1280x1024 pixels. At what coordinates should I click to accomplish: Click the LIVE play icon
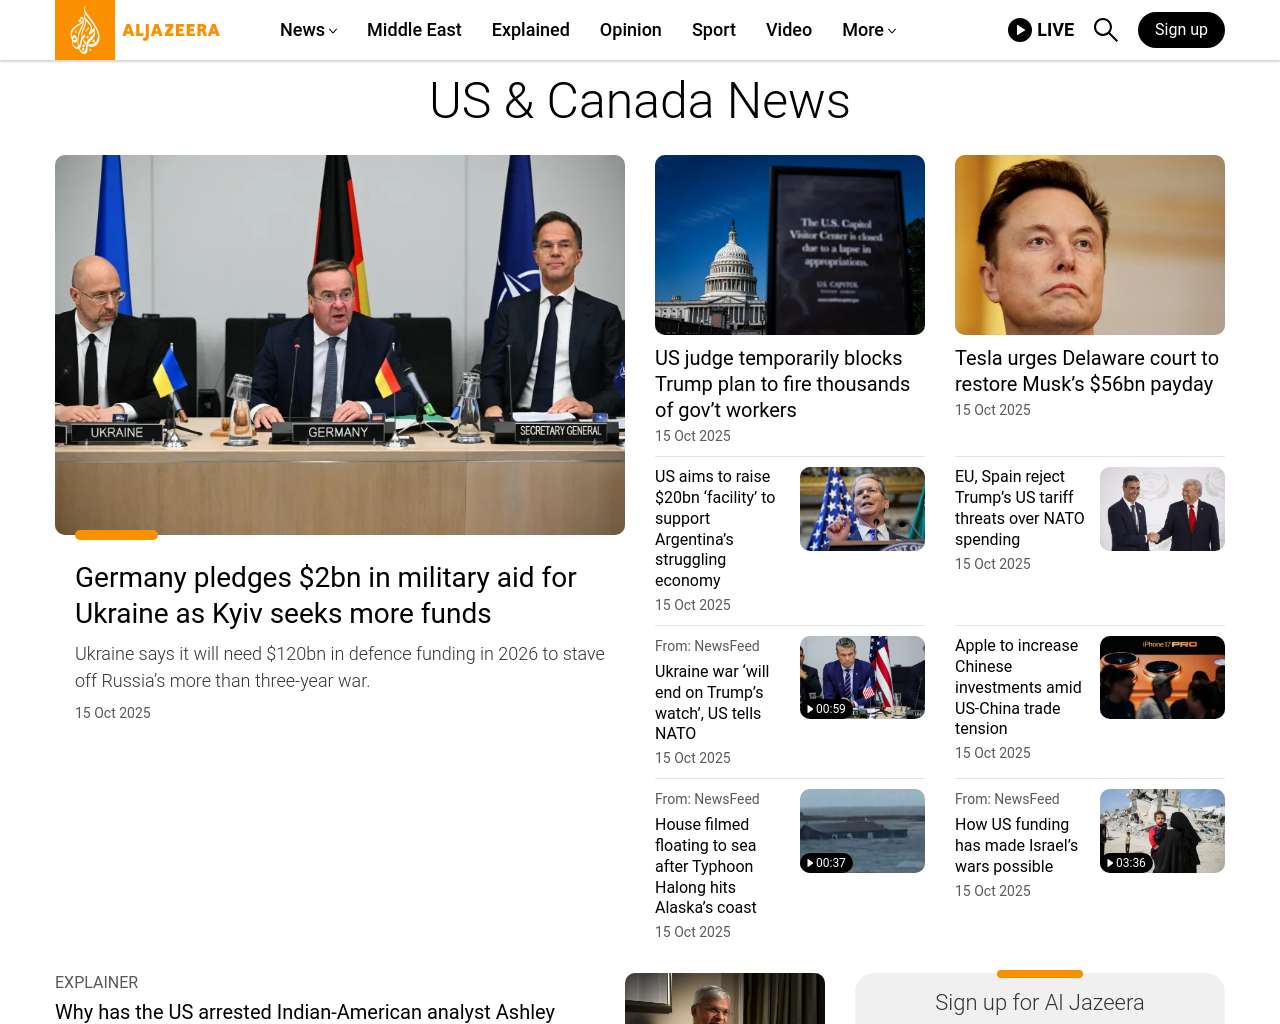click(x=1020, y=30)
